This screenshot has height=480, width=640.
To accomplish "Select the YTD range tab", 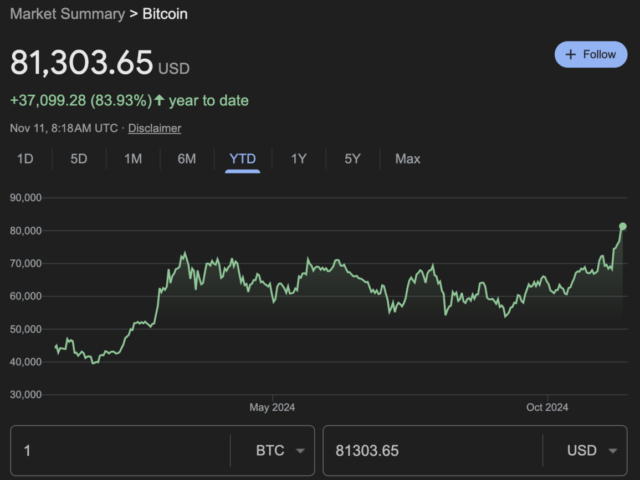I will coord(243,159).
